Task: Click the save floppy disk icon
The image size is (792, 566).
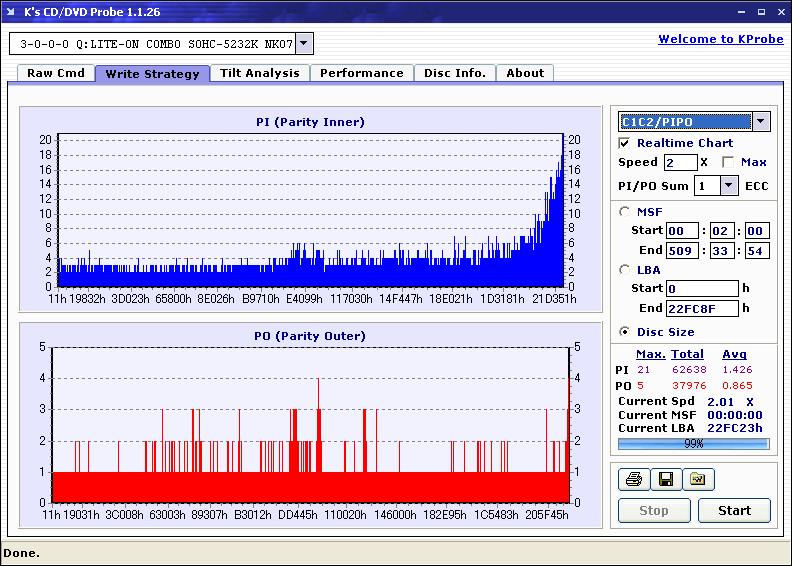Action: [x=665, y=480]
